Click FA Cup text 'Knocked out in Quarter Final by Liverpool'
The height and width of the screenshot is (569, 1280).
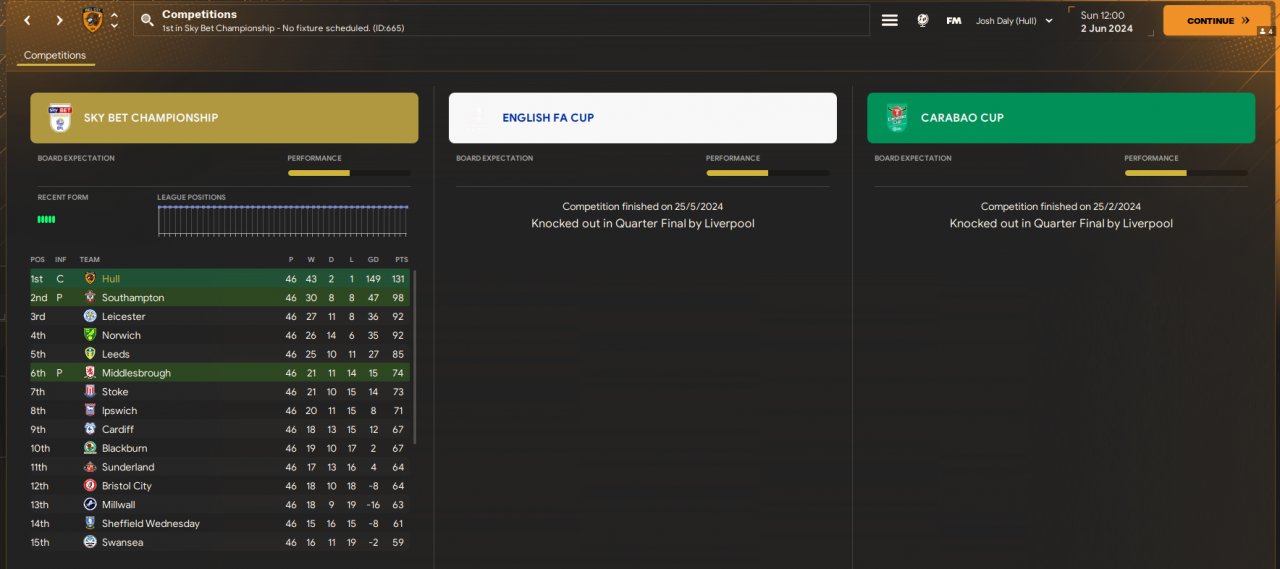click(x=643, y=224)
